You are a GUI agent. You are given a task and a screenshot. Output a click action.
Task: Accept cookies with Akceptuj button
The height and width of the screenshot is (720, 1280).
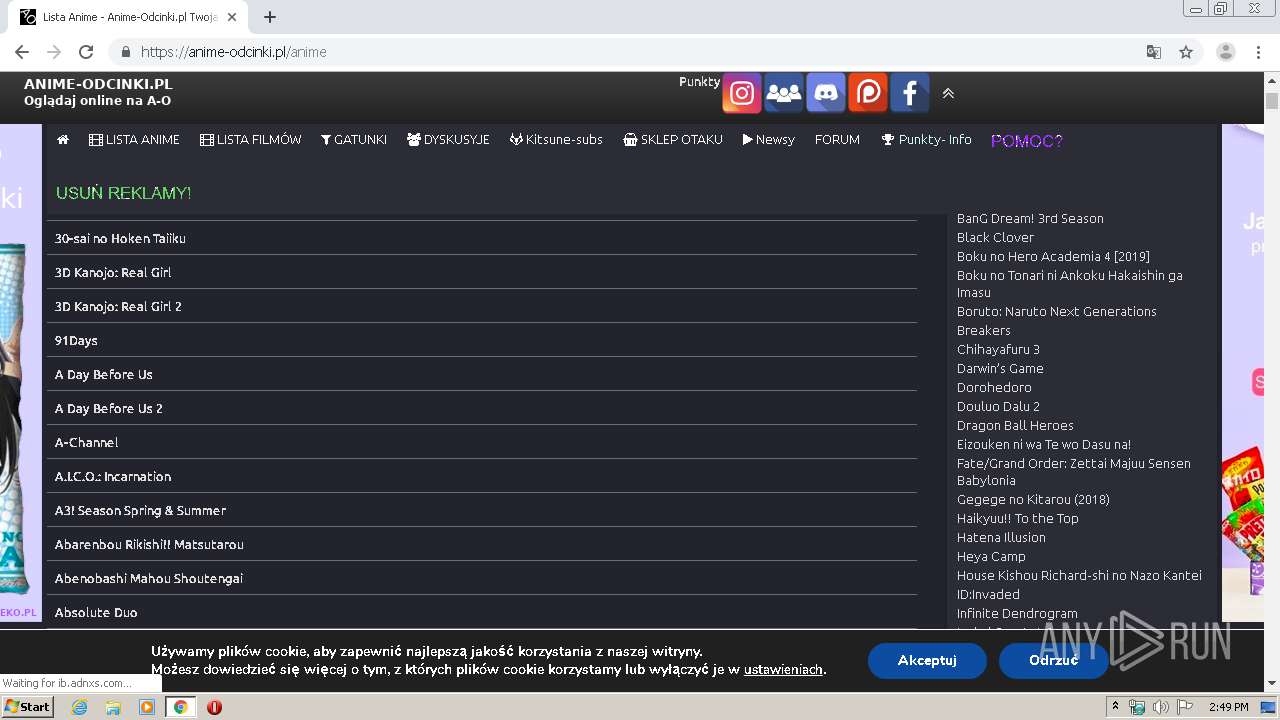click(x=927, y=660)
